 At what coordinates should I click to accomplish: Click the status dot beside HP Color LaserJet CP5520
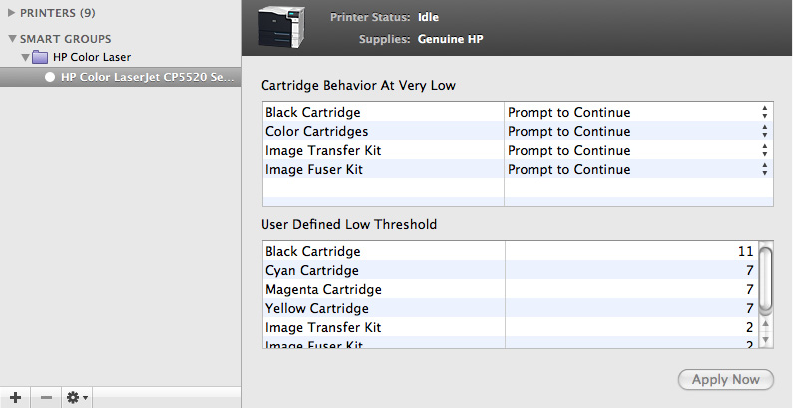click(x=50, y=76)
